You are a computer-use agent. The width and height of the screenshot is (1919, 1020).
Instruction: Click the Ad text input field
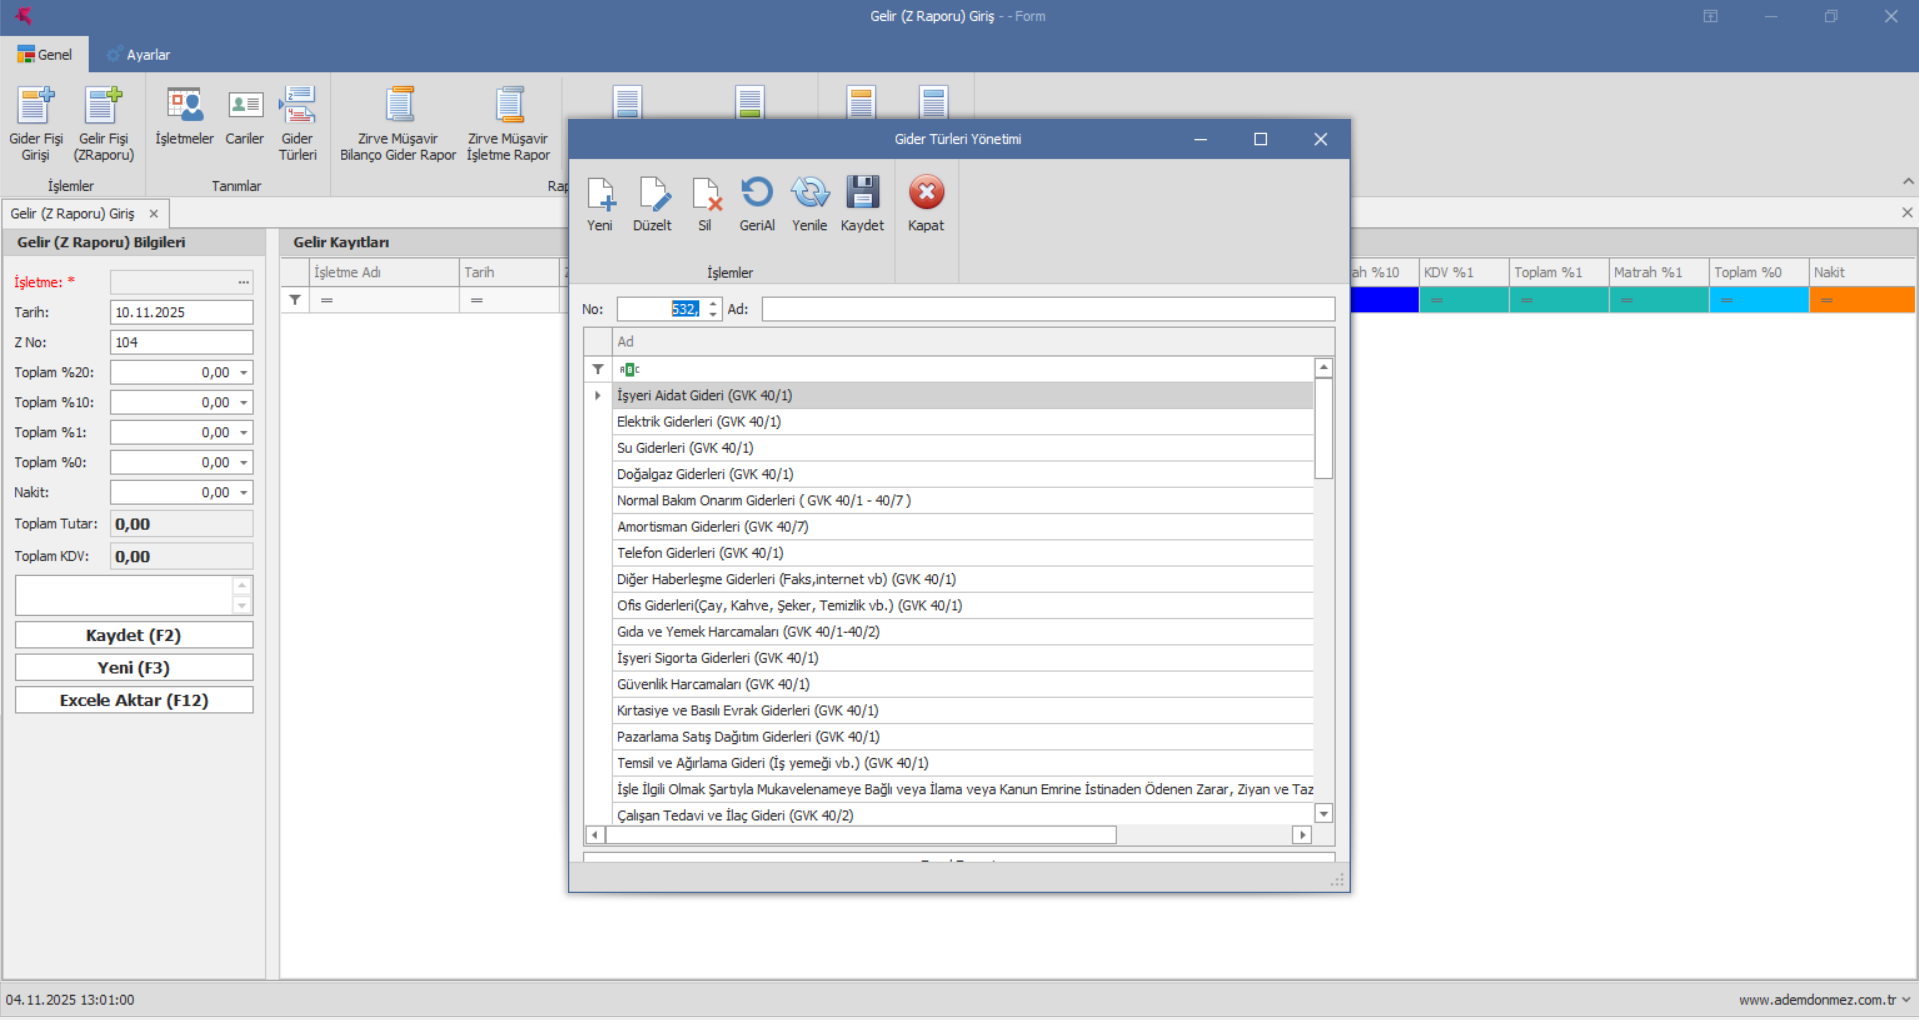click(1047, 310)
